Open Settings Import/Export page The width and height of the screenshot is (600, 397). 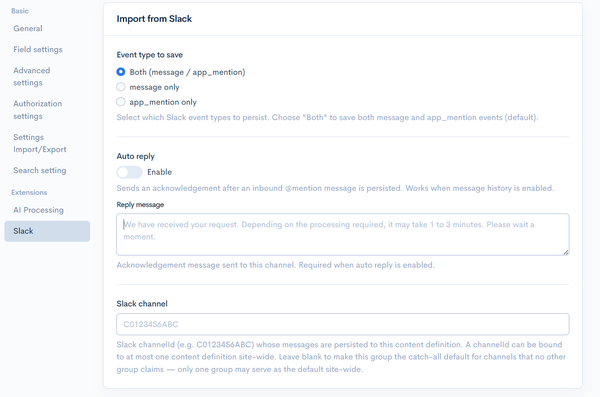[x=40, y=143]
